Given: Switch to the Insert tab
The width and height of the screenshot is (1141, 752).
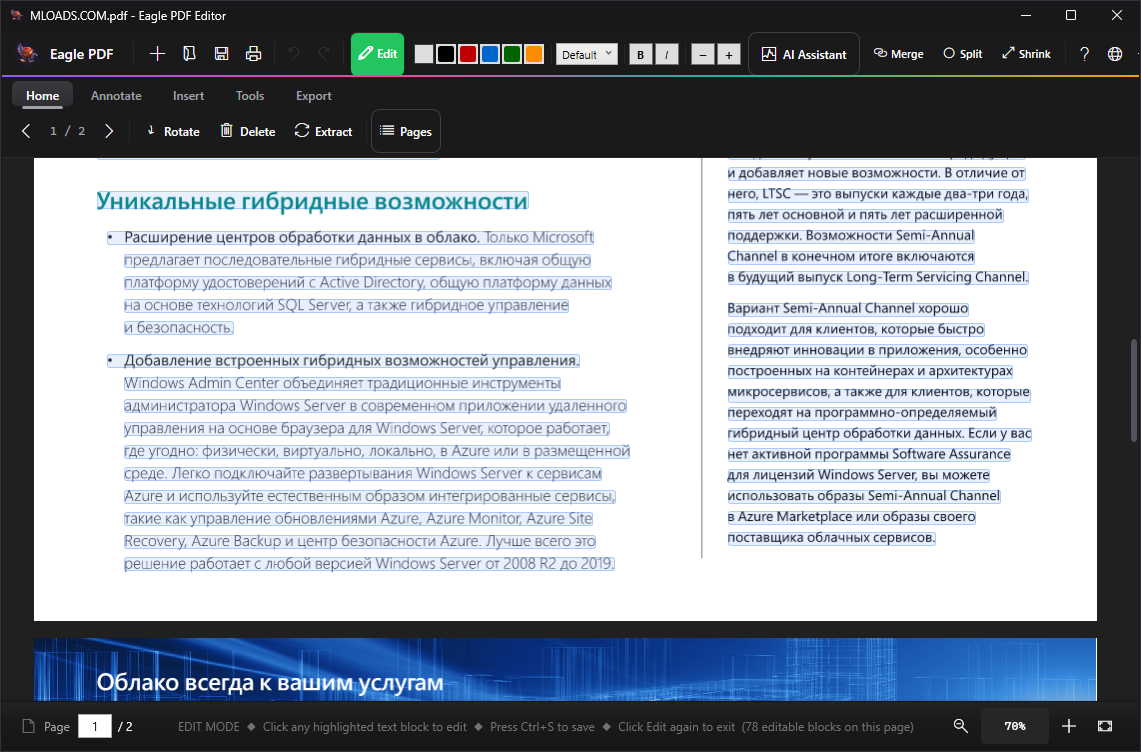Looking at the screenshot, I should 188,95.
